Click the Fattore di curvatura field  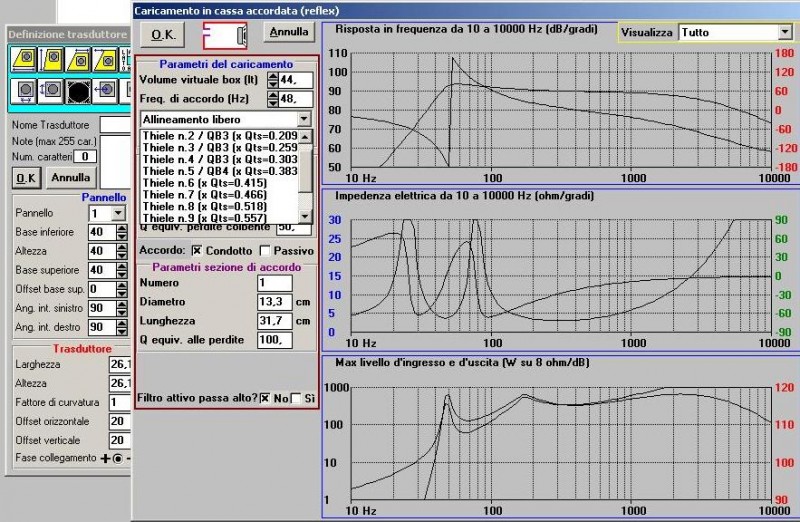pos(120,402)
